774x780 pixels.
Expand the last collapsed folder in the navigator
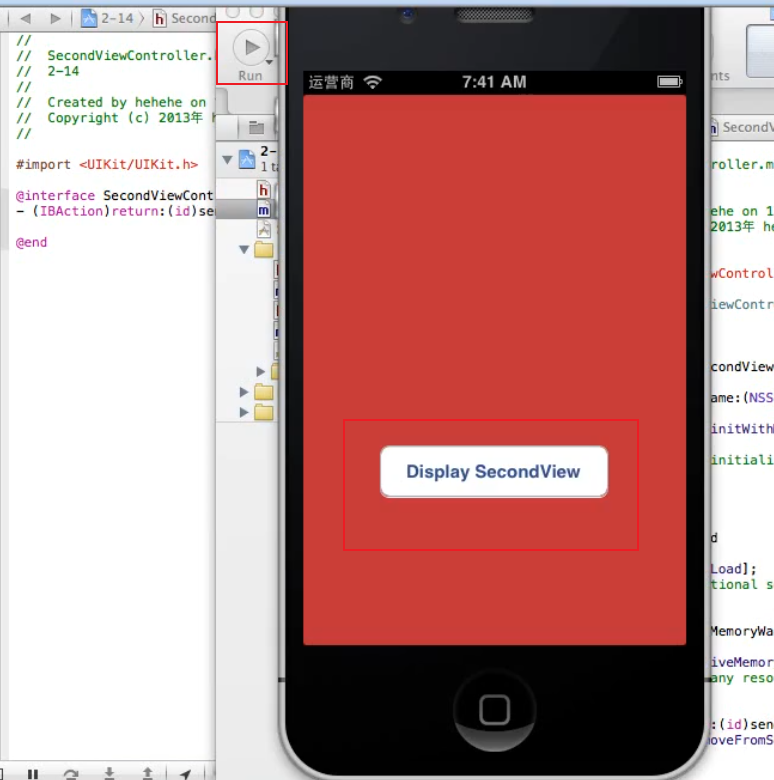coord(244,411)
